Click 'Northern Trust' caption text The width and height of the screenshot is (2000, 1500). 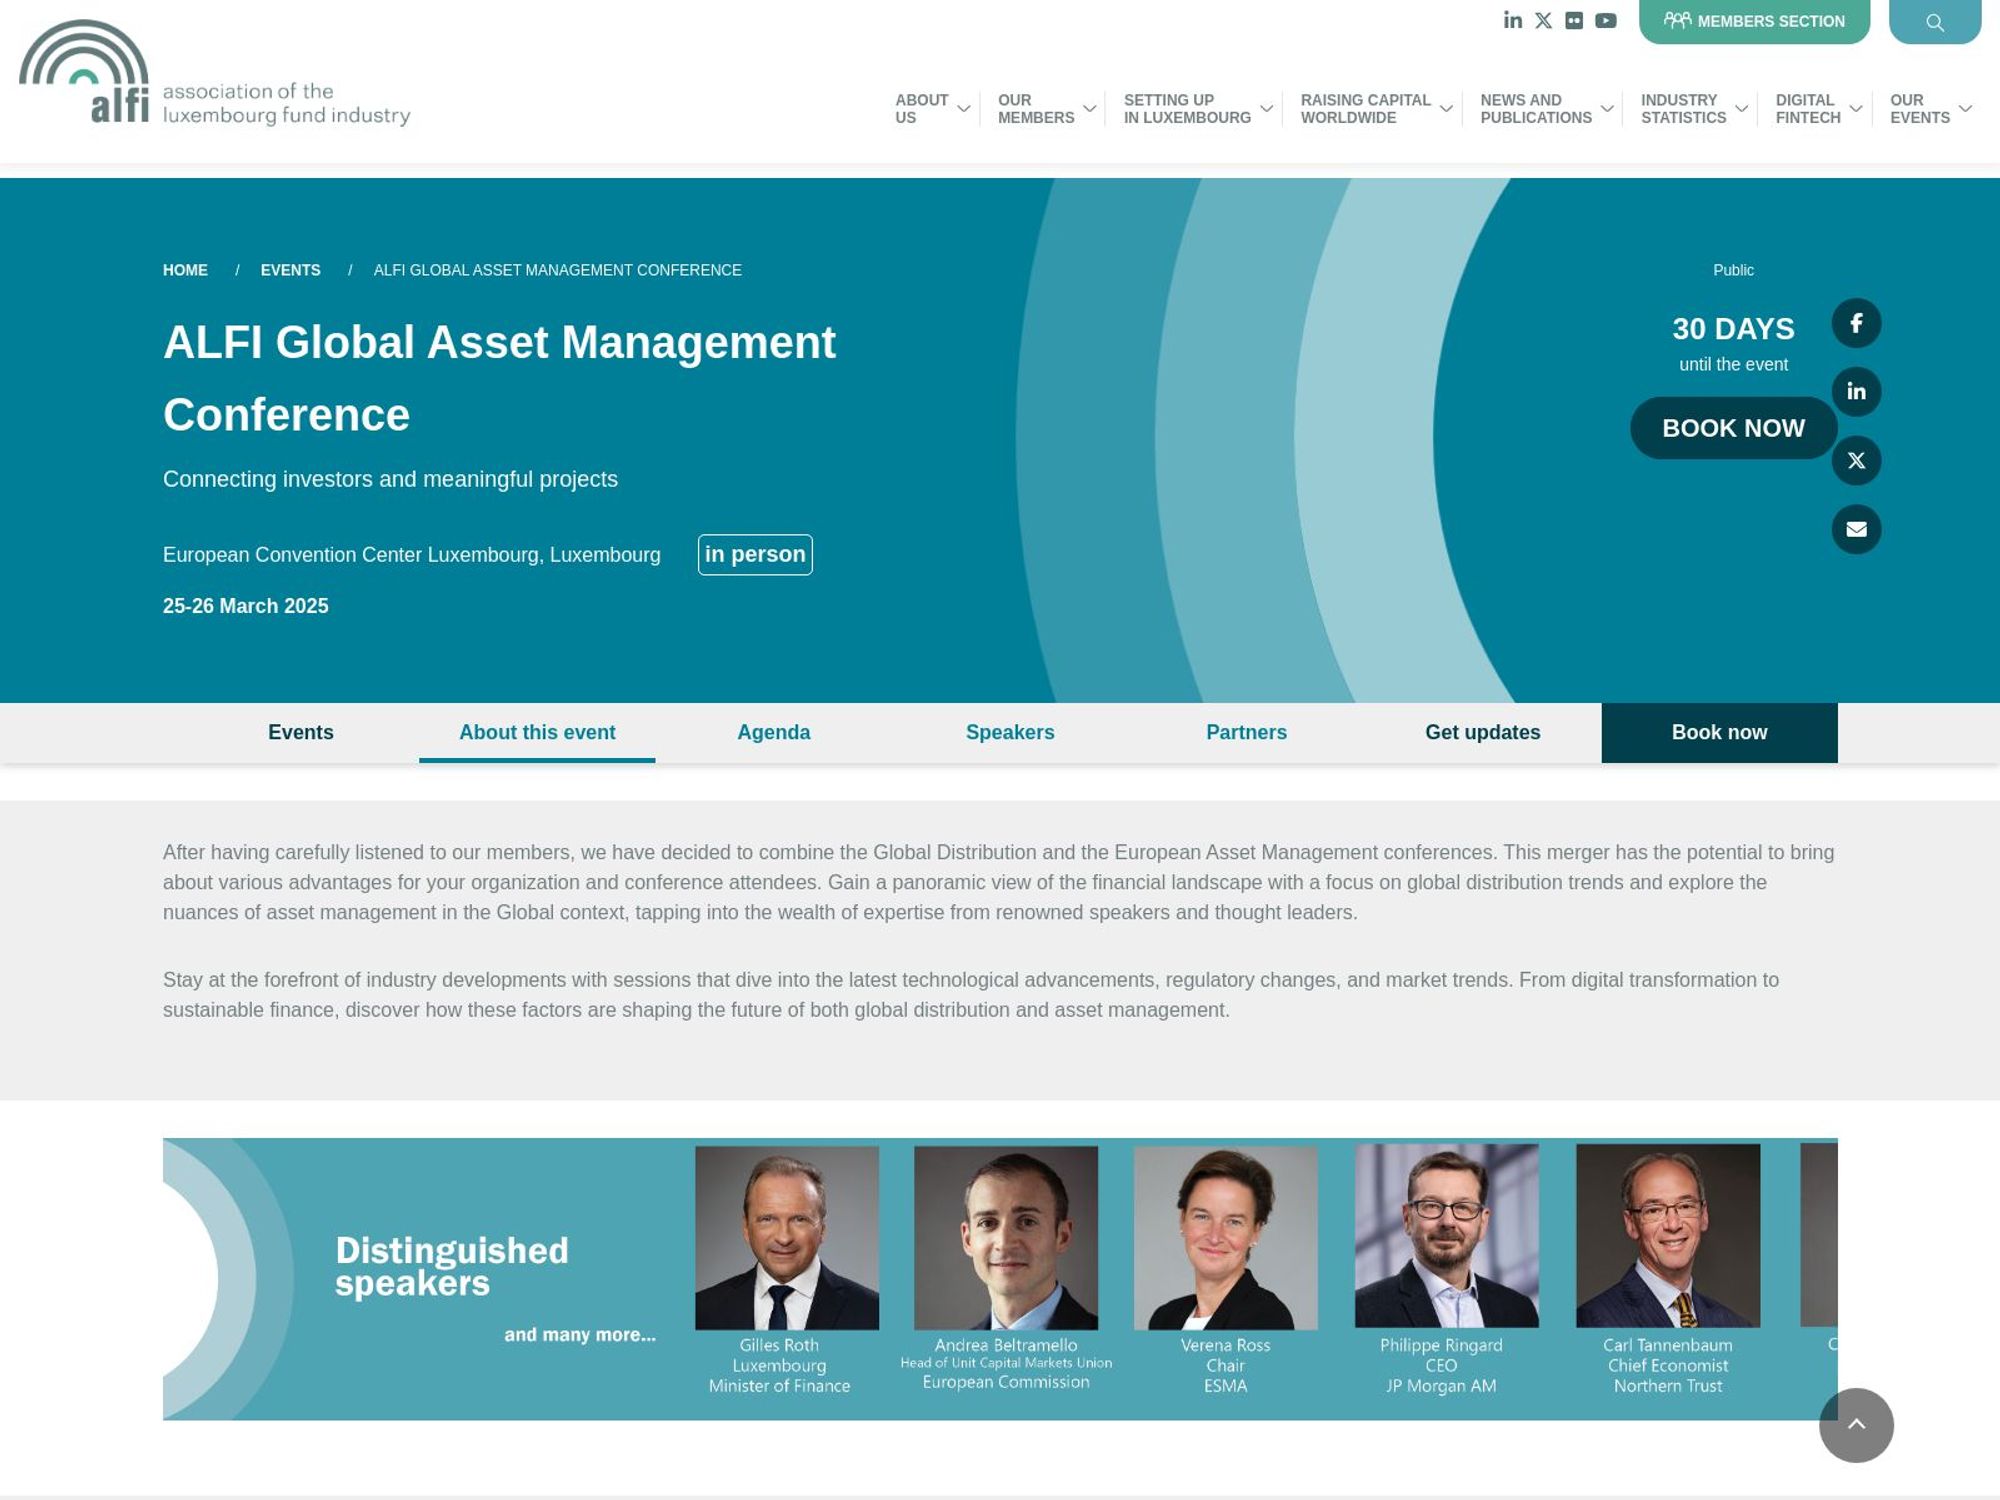(x=1668, y=1386)
